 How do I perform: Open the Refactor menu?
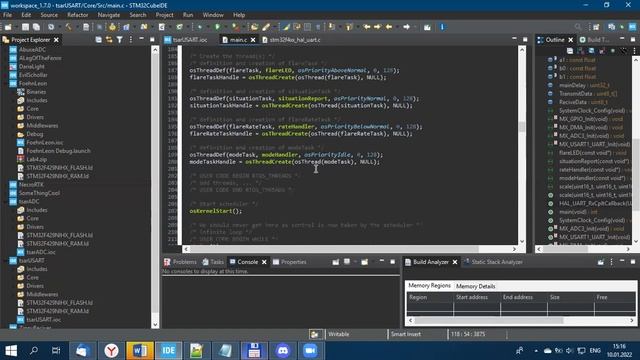pos(78,15)
